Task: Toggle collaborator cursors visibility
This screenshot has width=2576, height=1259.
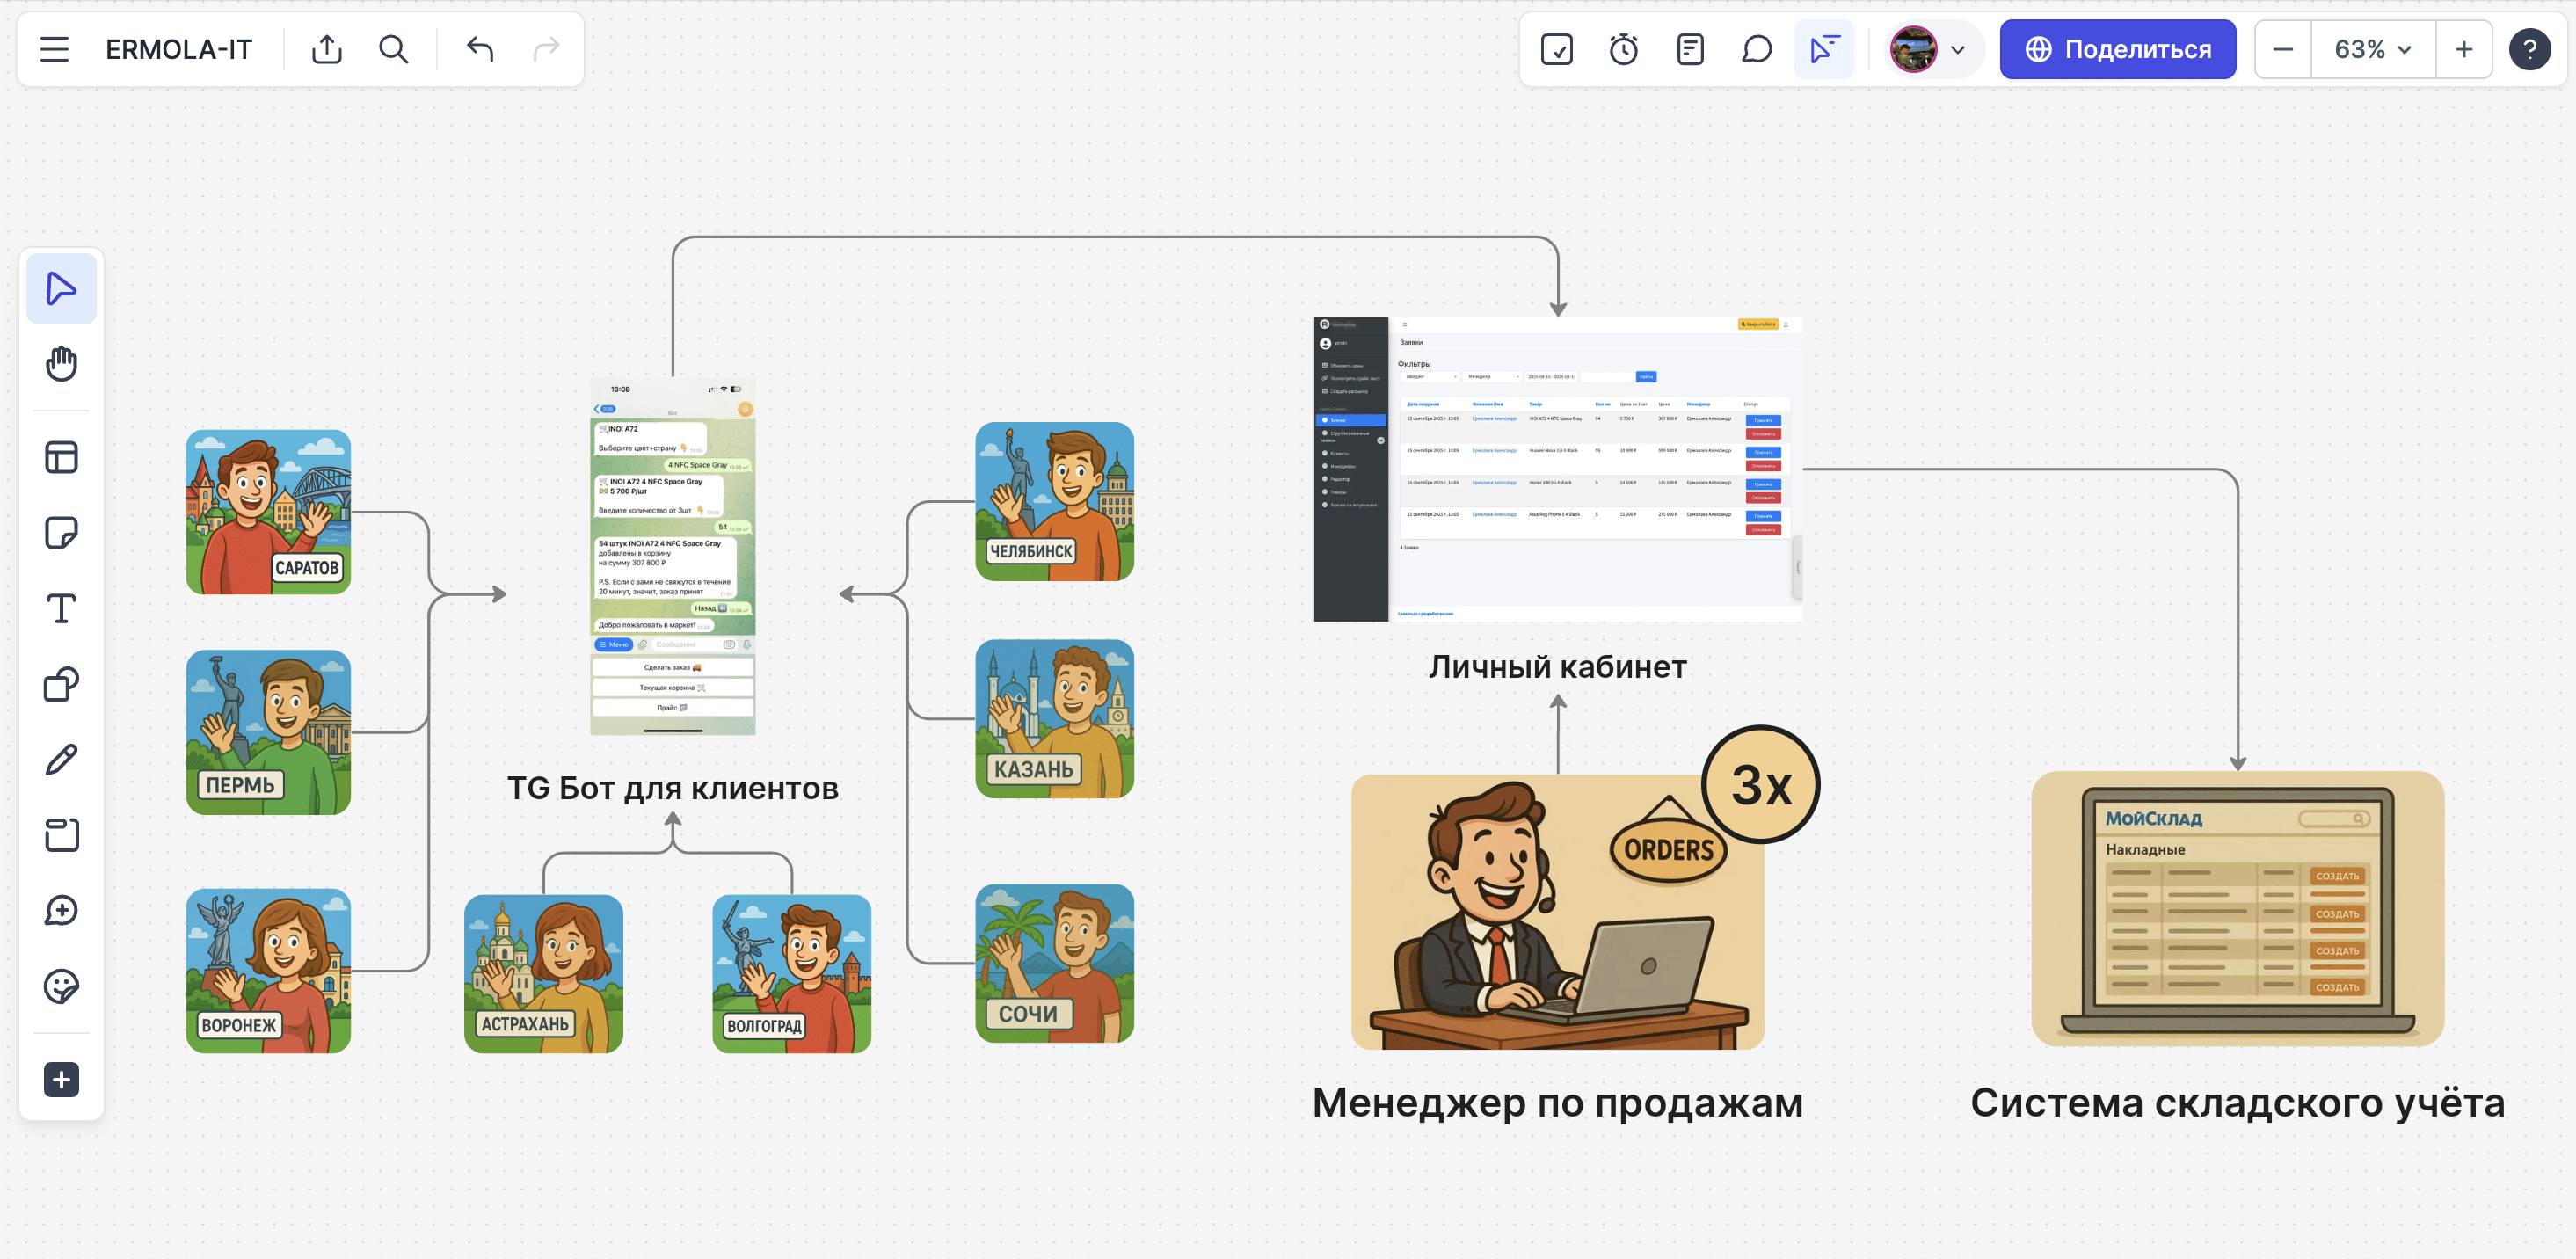Action: pyautogui.click(x=1824, y=49)
